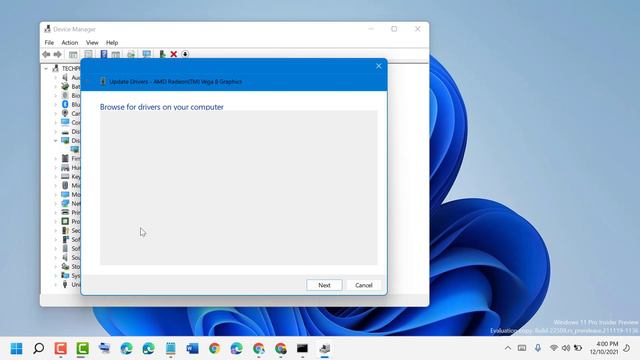Click the Back arrow in Device Manager toolbar
Image resolution: width=640 pixels, height=360 pixels.
click(46, 54)
